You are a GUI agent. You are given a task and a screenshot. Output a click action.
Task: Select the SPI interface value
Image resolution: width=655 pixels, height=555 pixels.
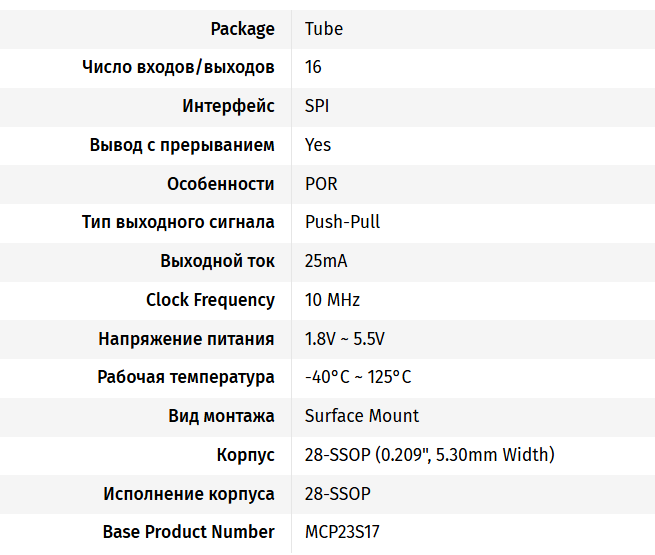tap(317, 106)
